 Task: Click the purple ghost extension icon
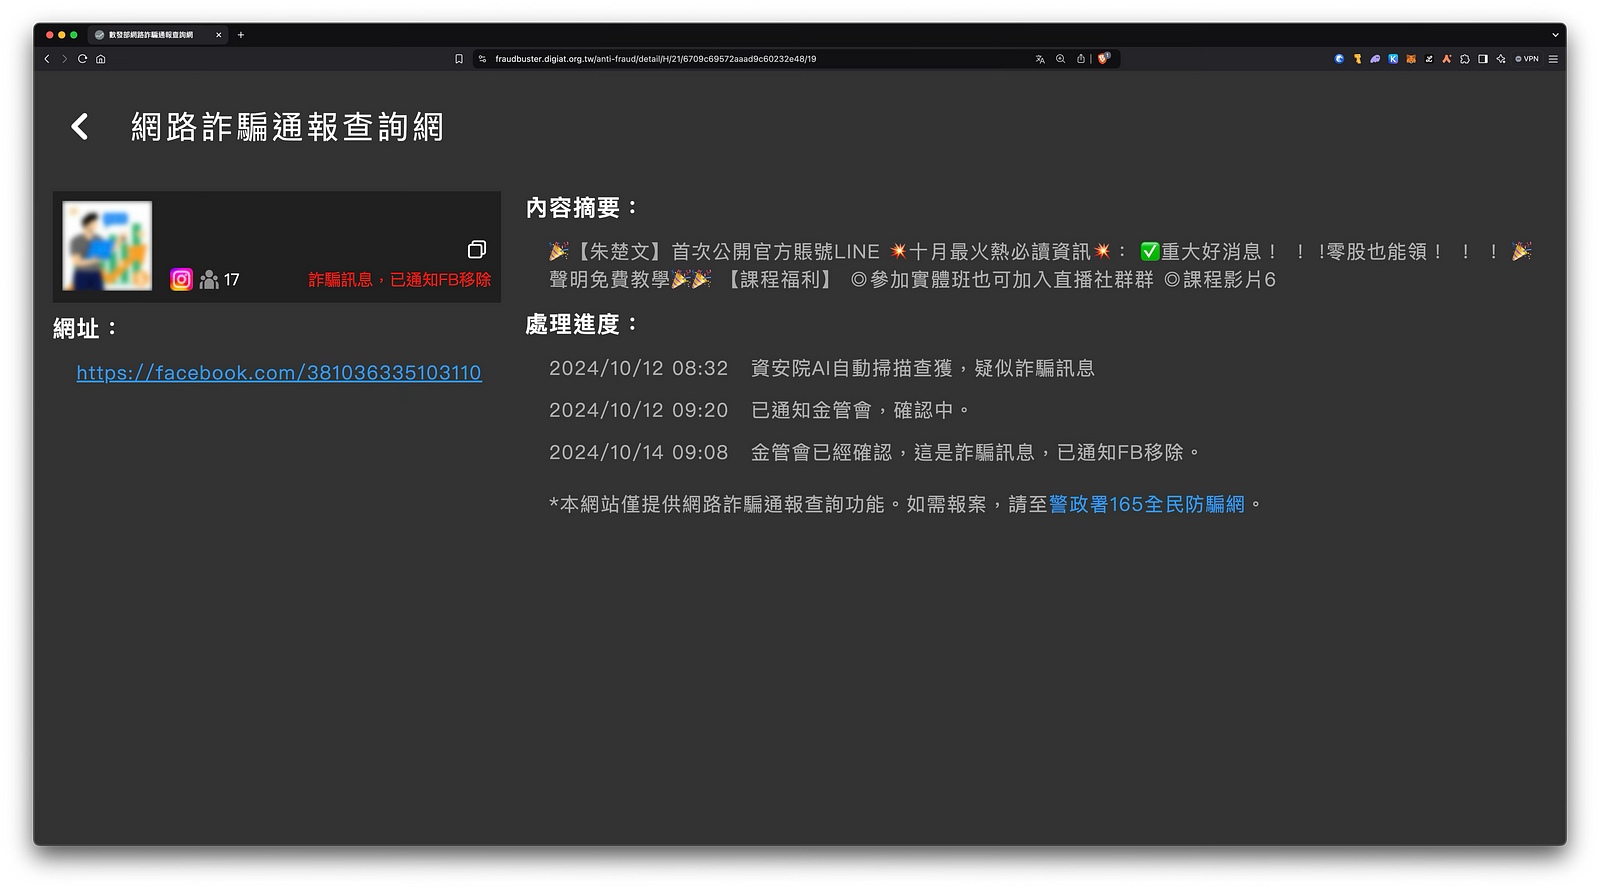[1375, 59]
